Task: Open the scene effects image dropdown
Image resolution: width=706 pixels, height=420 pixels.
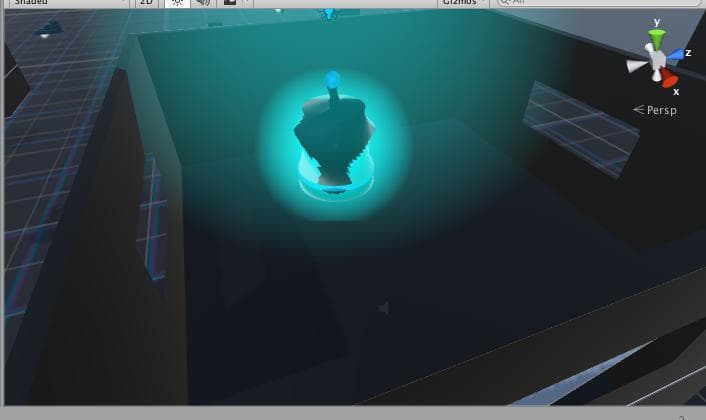Action: tap(235, 3)
